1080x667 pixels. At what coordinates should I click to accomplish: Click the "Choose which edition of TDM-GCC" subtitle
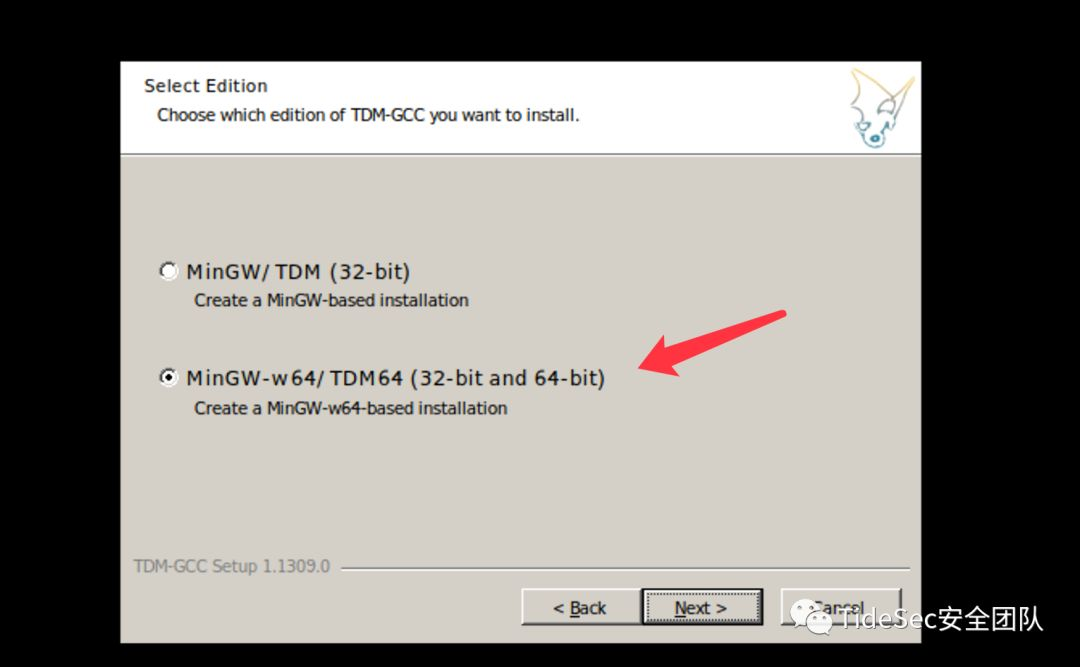click(368, 115)
